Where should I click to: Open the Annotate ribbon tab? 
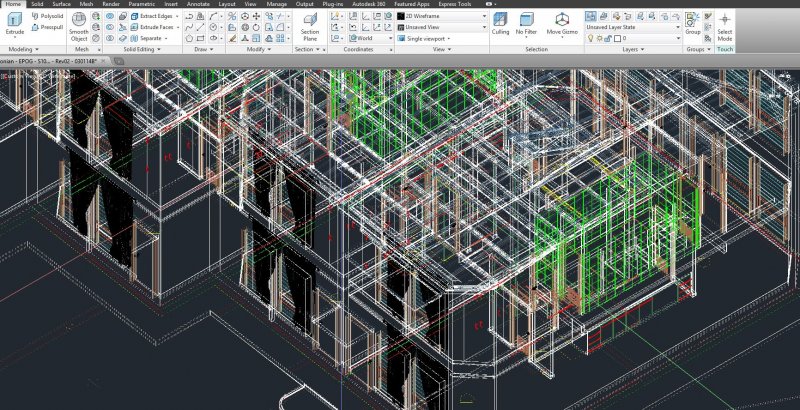pyautogui.click(x=198, y=4)
